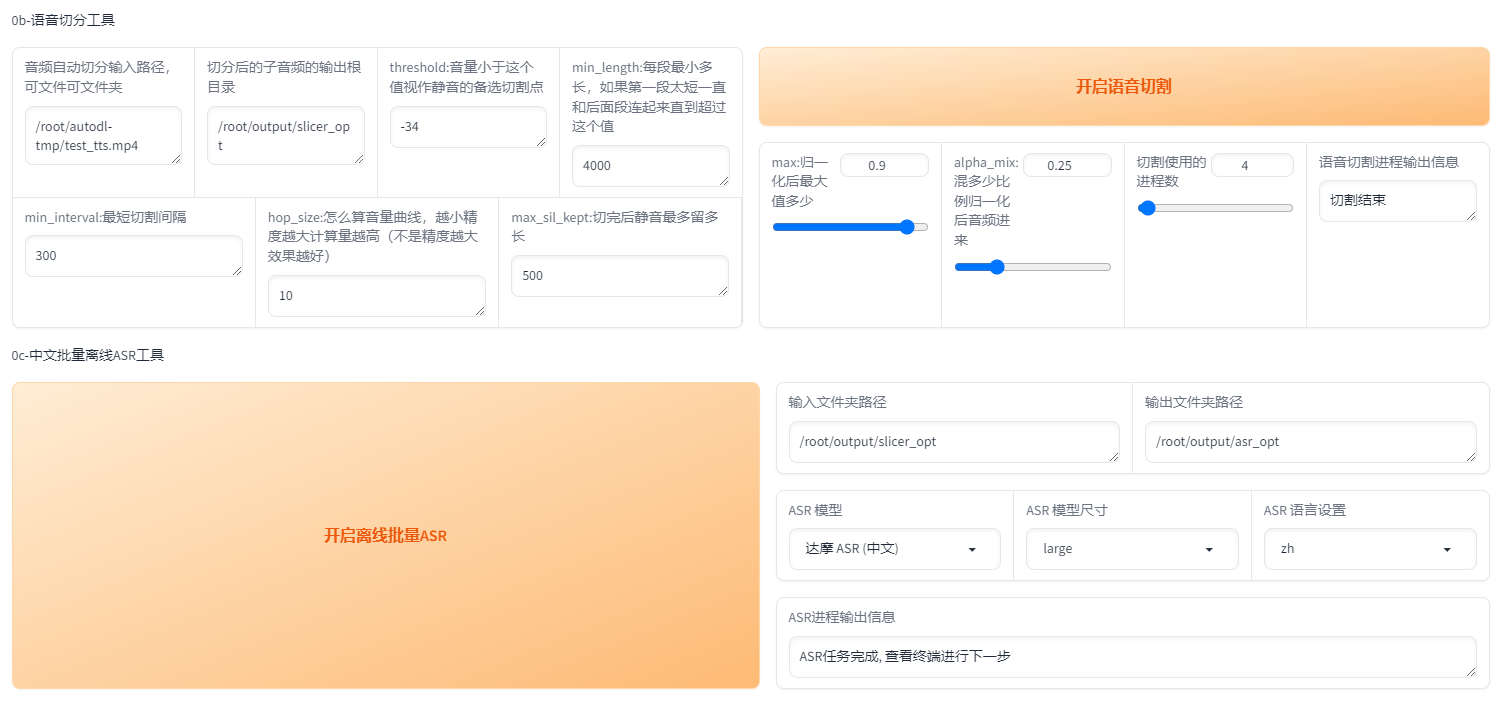Edit the ASR 输入文件夹路径 field
1499x704 pixels.
(954, 442)
